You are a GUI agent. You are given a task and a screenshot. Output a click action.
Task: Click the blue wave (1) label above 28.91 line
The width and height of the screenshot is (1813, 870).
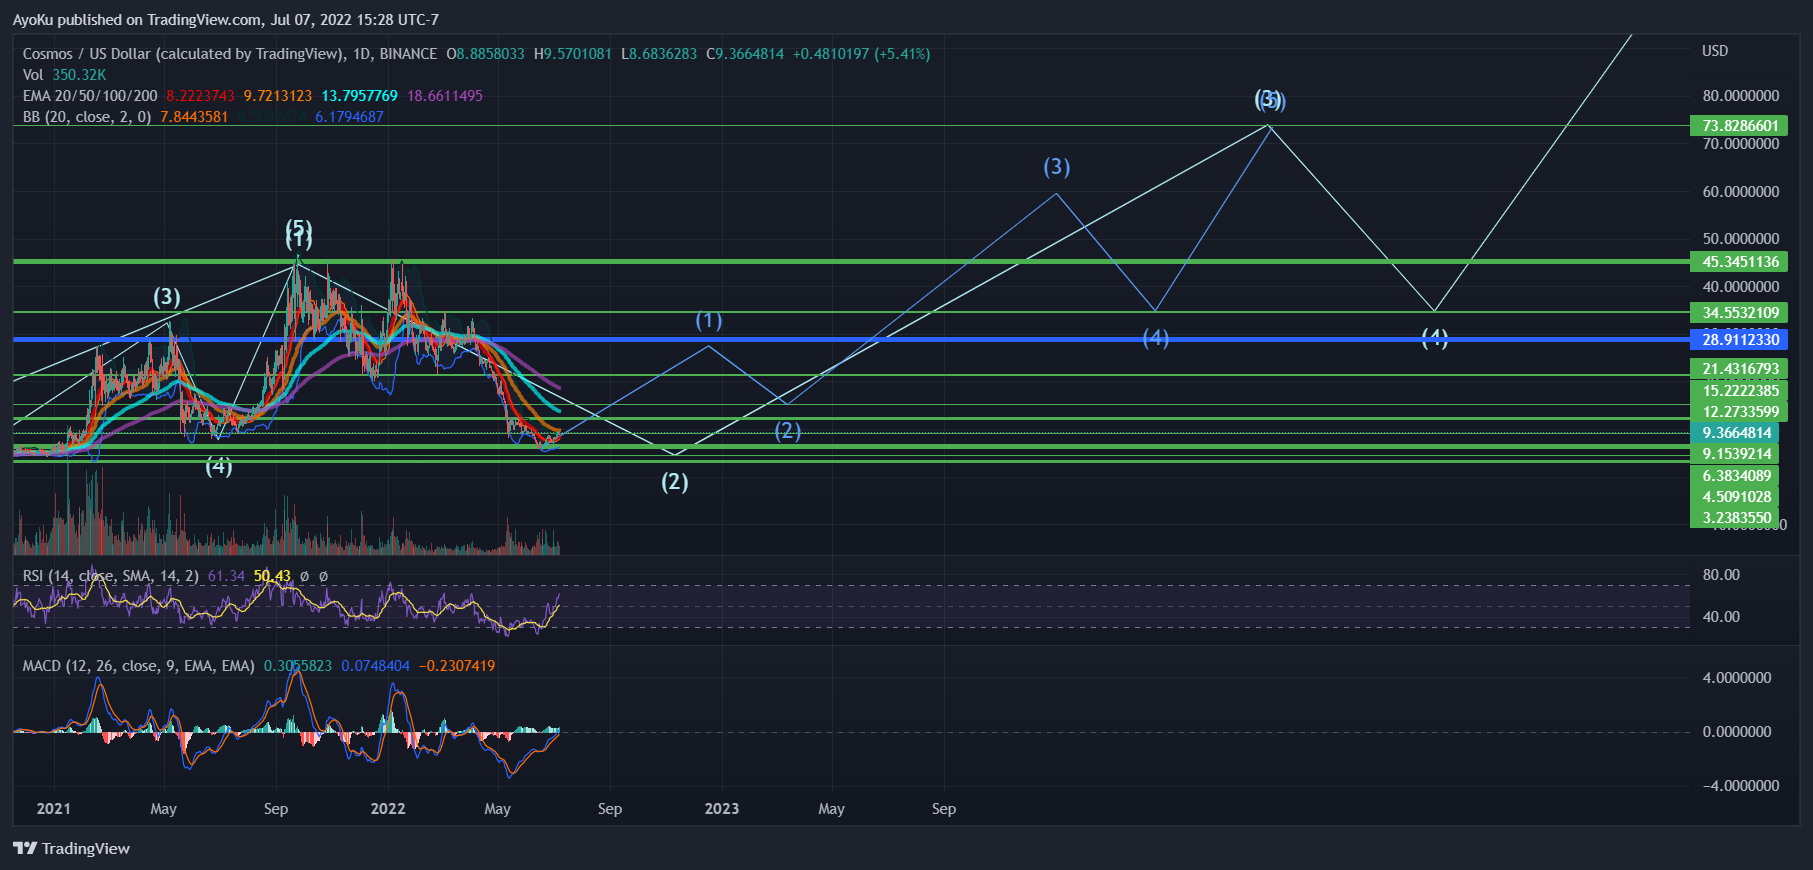[x=709, y=320]
